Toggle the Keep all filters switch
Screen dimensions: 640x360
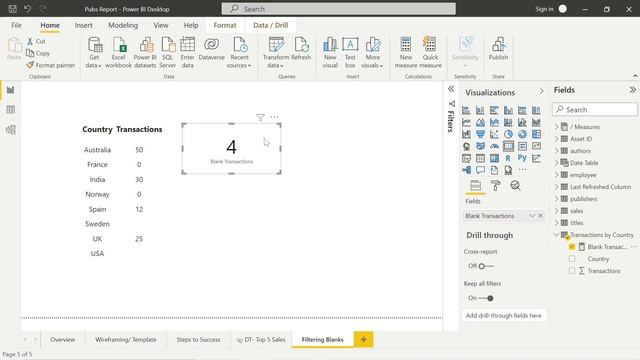(486, 298)
